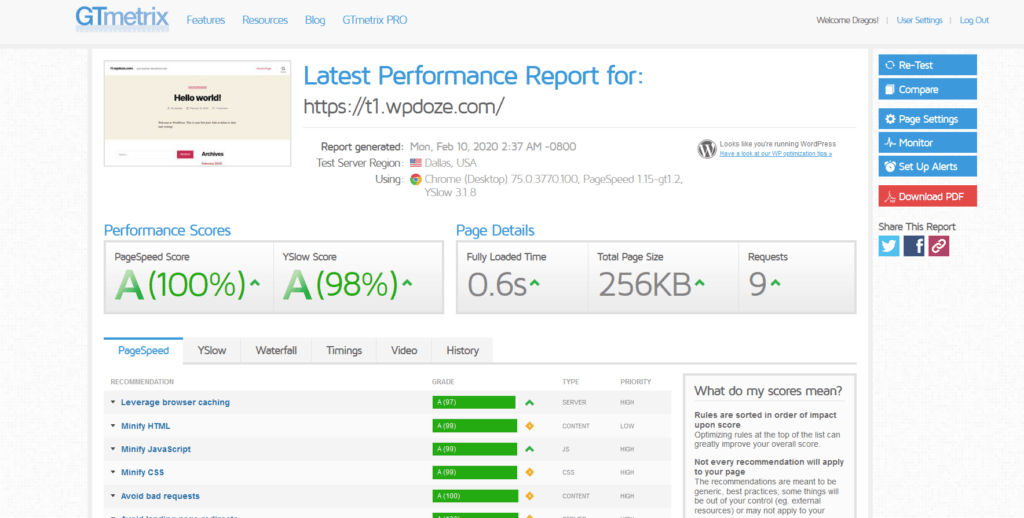Open User Settings link

pos(920,20)
